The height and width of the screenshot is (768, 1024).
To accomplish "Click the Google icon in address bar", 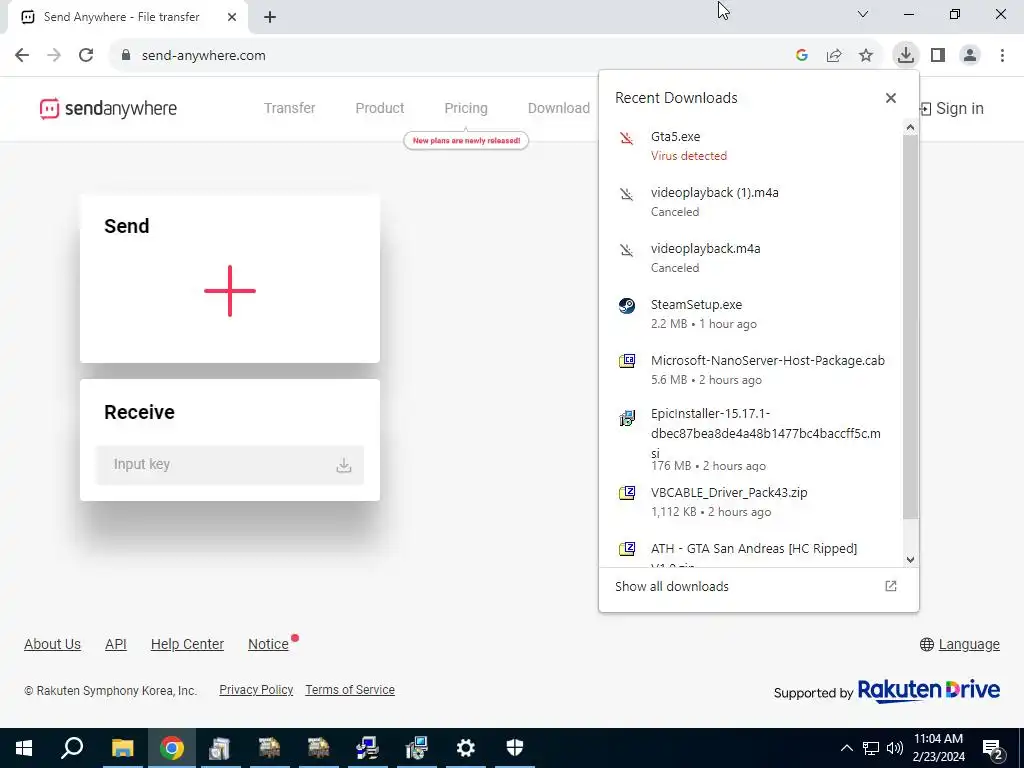I will 802,56.
